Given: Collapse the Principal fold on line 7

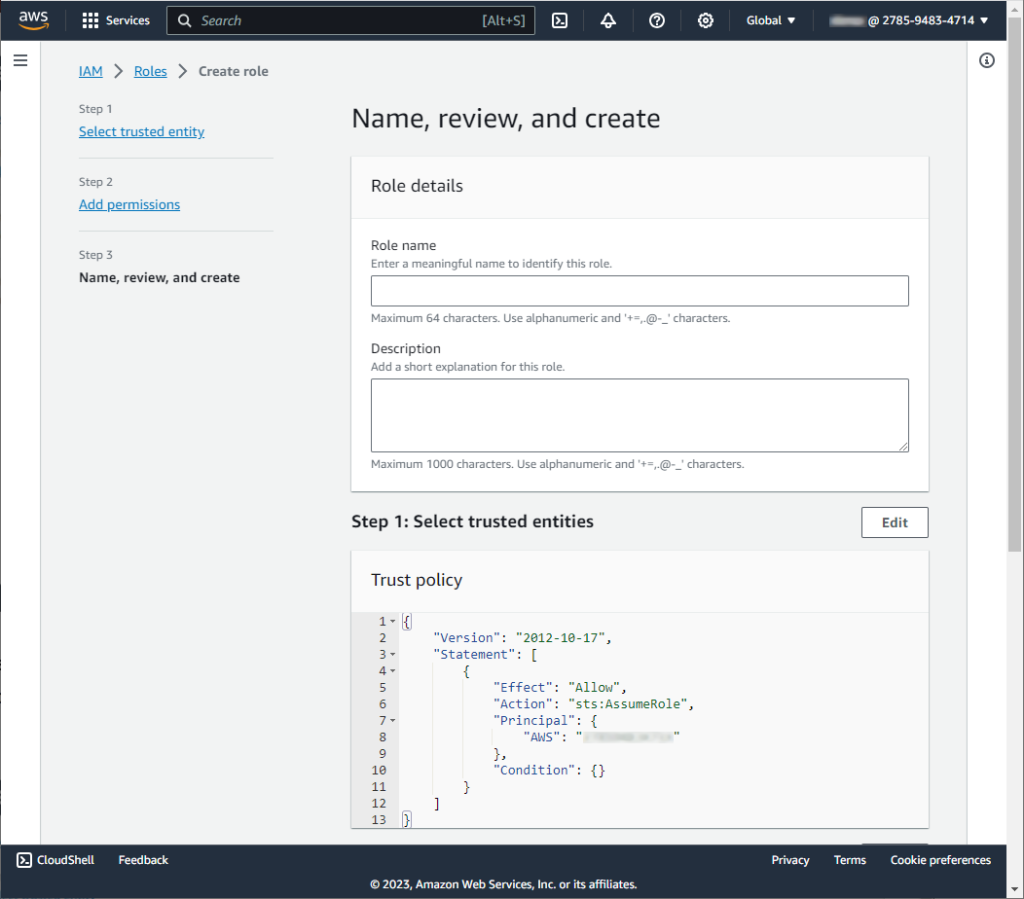Looking at the screenshot, I should pos(392,720).
